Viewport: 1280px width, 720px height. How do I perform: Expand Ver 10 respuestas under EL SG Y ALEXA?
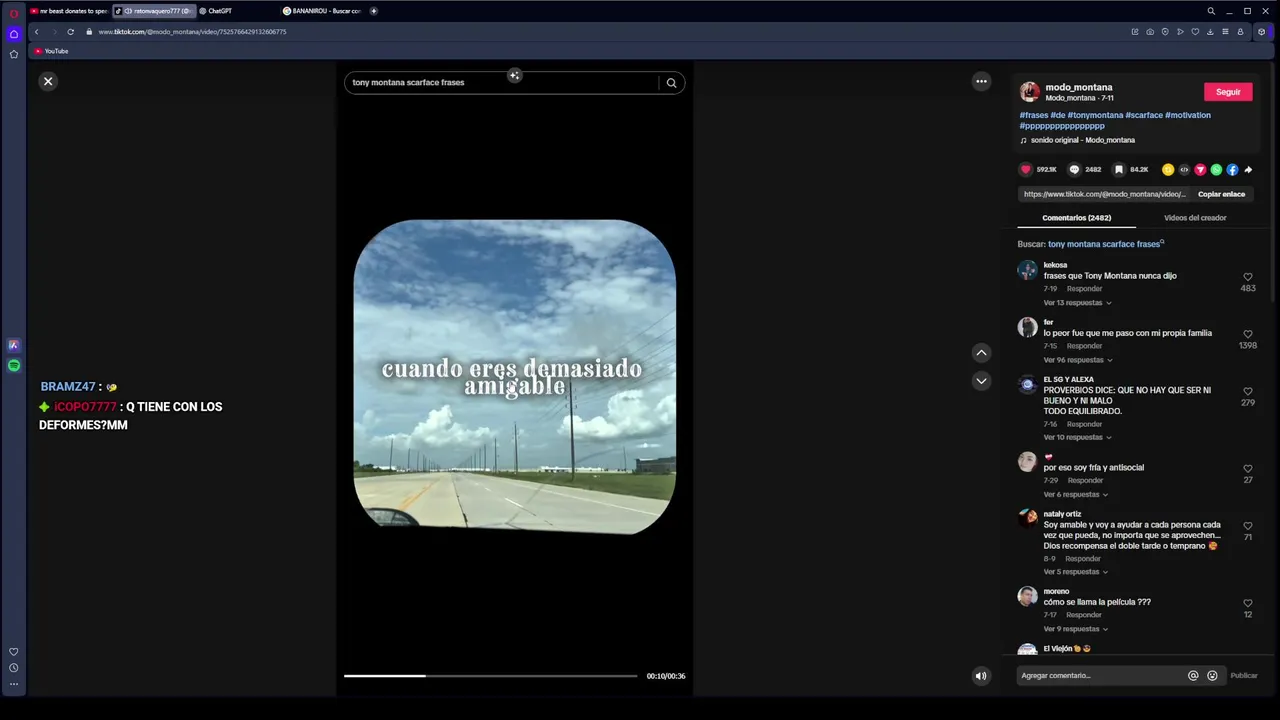click(1077, 437)
